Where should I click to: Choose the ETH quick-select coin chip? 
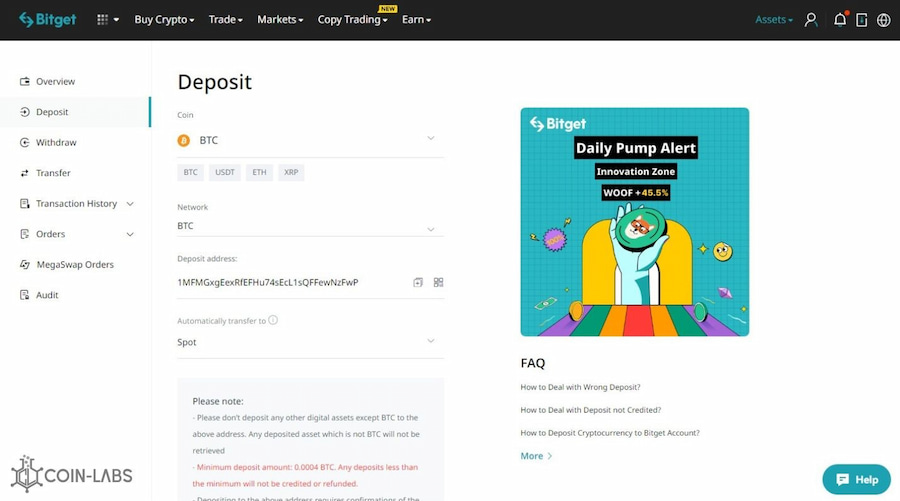(259, 172)
